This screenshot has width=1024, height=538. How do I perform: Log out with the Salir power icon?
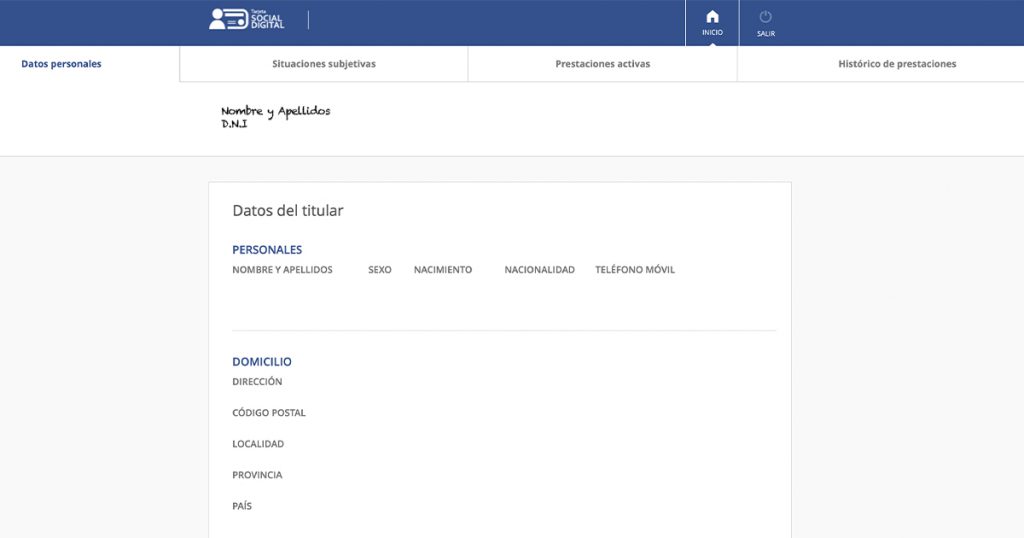765,23
